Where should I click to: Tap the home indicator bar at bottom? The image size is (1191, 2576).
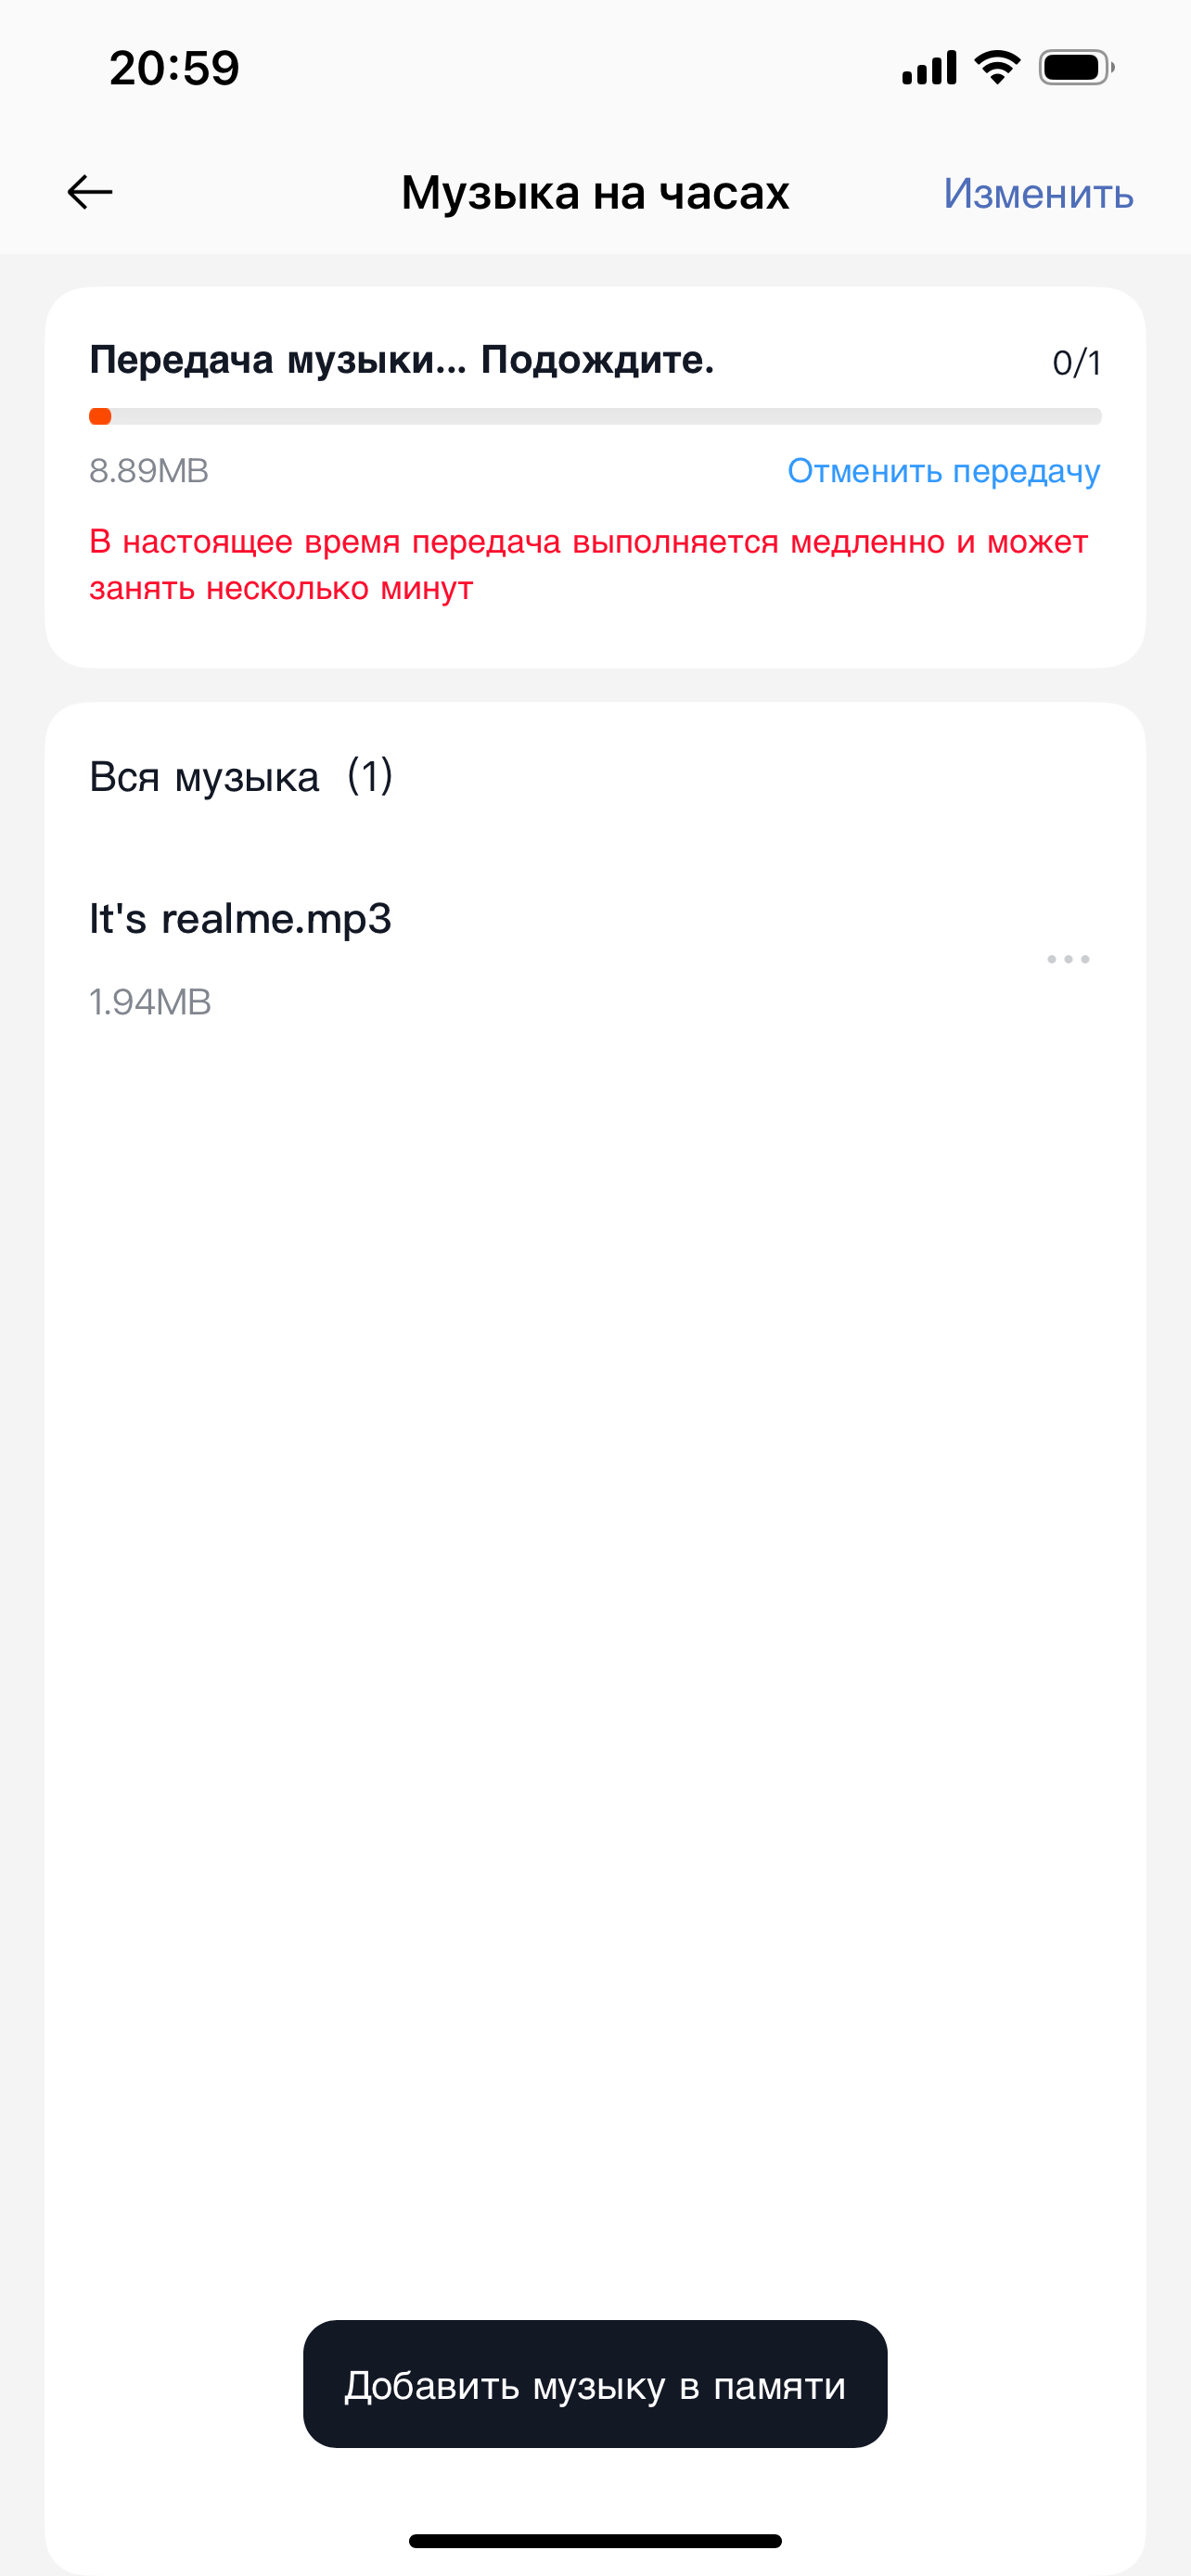point(595,2541)
